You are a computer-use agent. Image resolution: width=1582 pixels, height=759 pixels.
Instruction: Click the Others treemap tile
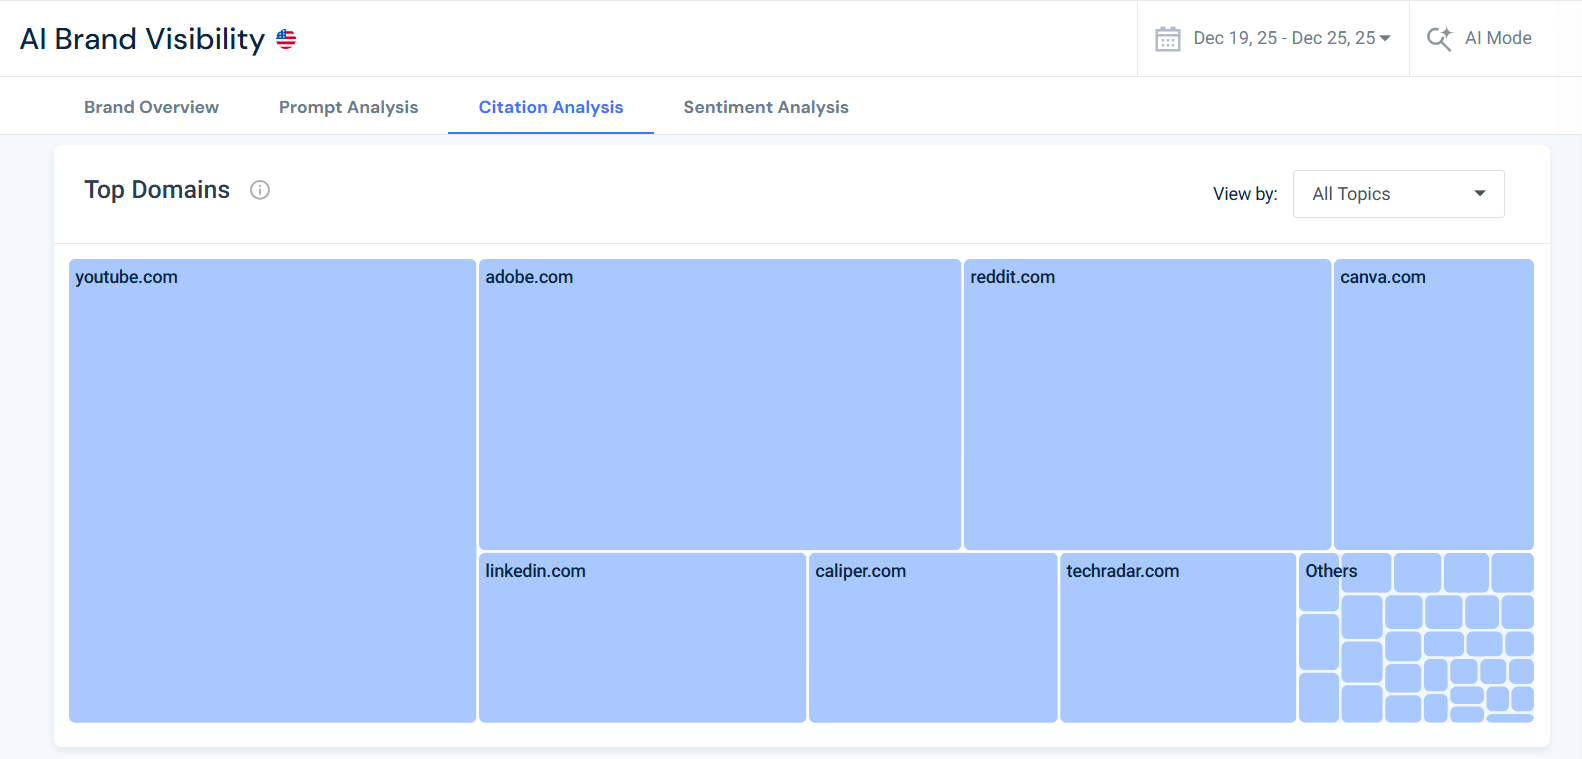pyautogui.click(x=1319, y=582)
